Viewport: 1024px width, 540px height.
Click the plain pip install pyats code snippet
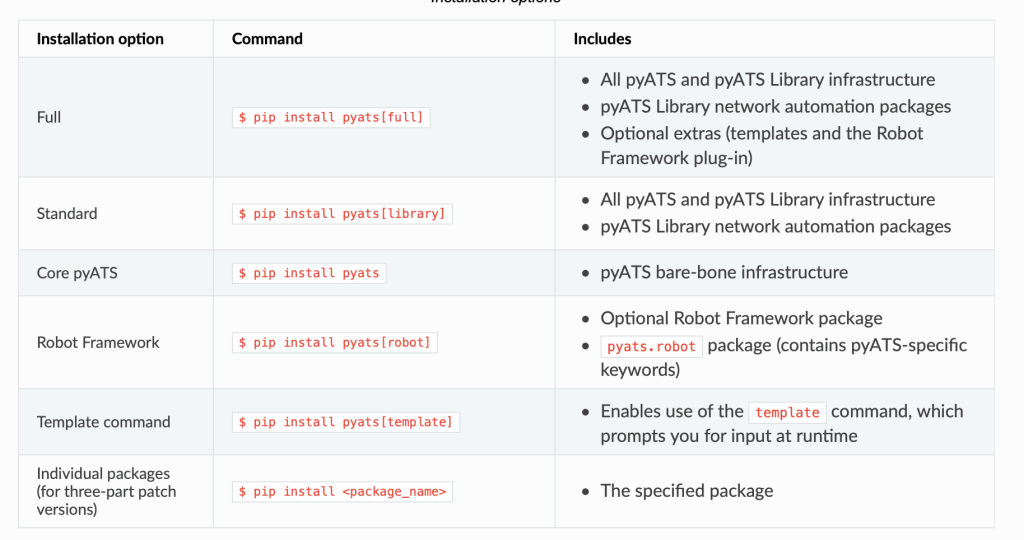click(309, 273)
